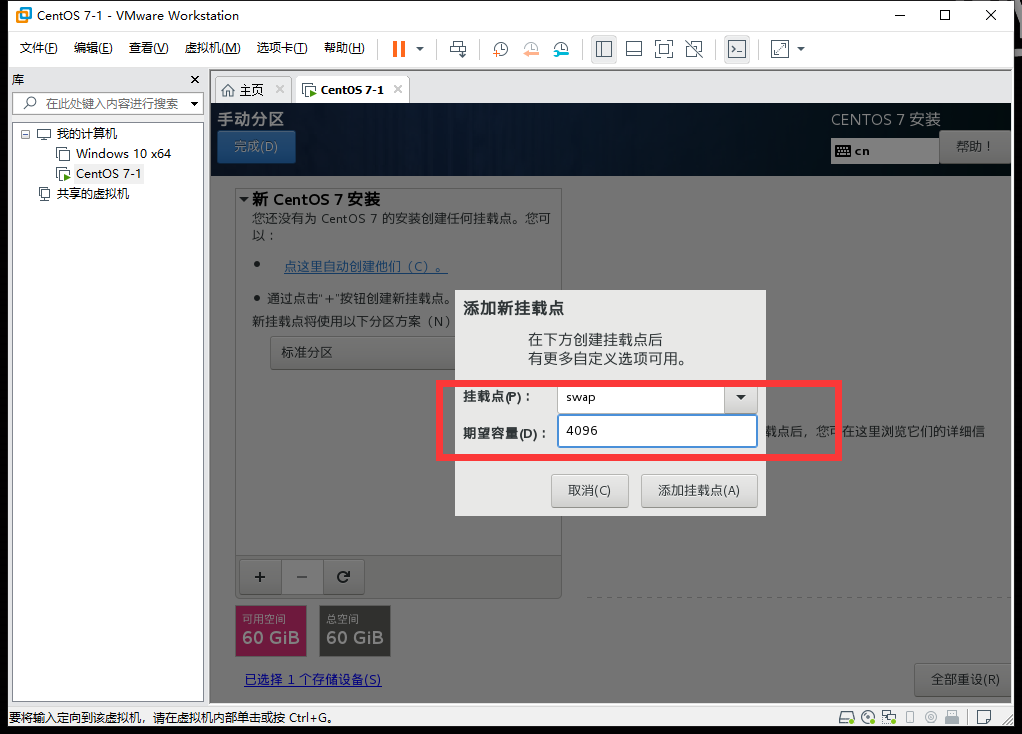Click the stretch guest display icon
This screenshot has height=734, width=1022.
coord(780,49)
